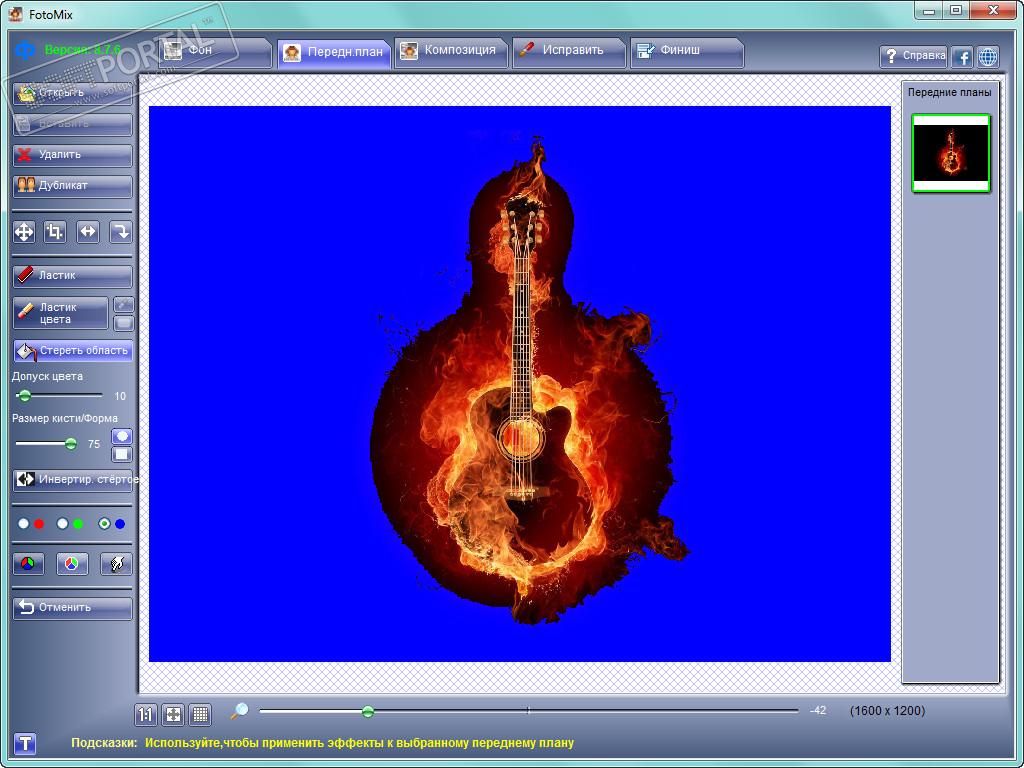This screenshot has height=768, width=1024.
Task: Click the effects brush icon button
Action: coord(116,564)
